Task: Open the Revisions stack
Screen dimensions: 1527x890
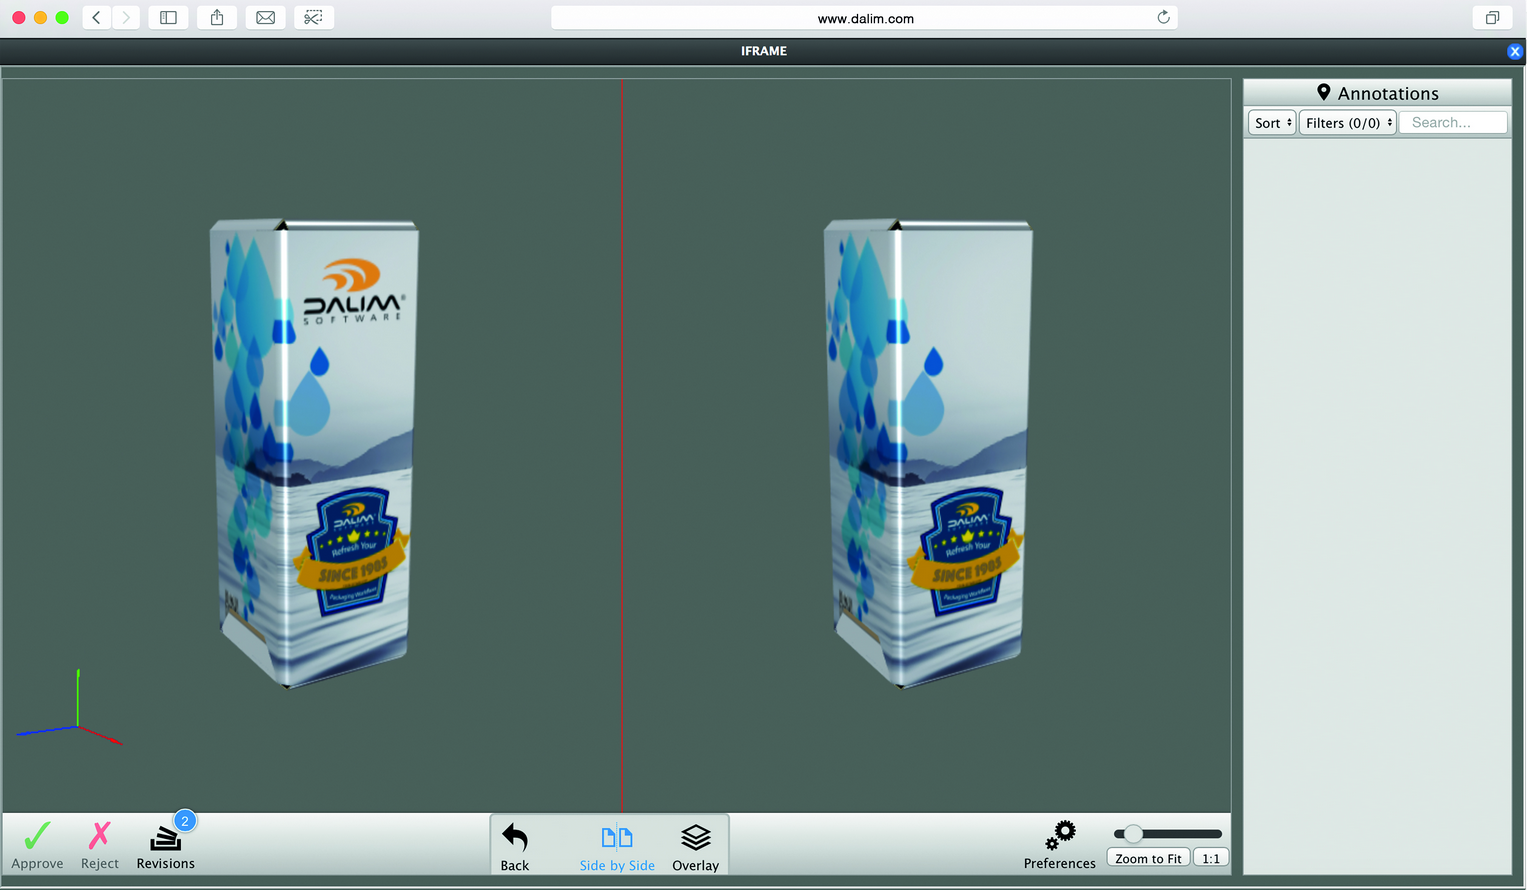Action: click(x=165, y=839)
